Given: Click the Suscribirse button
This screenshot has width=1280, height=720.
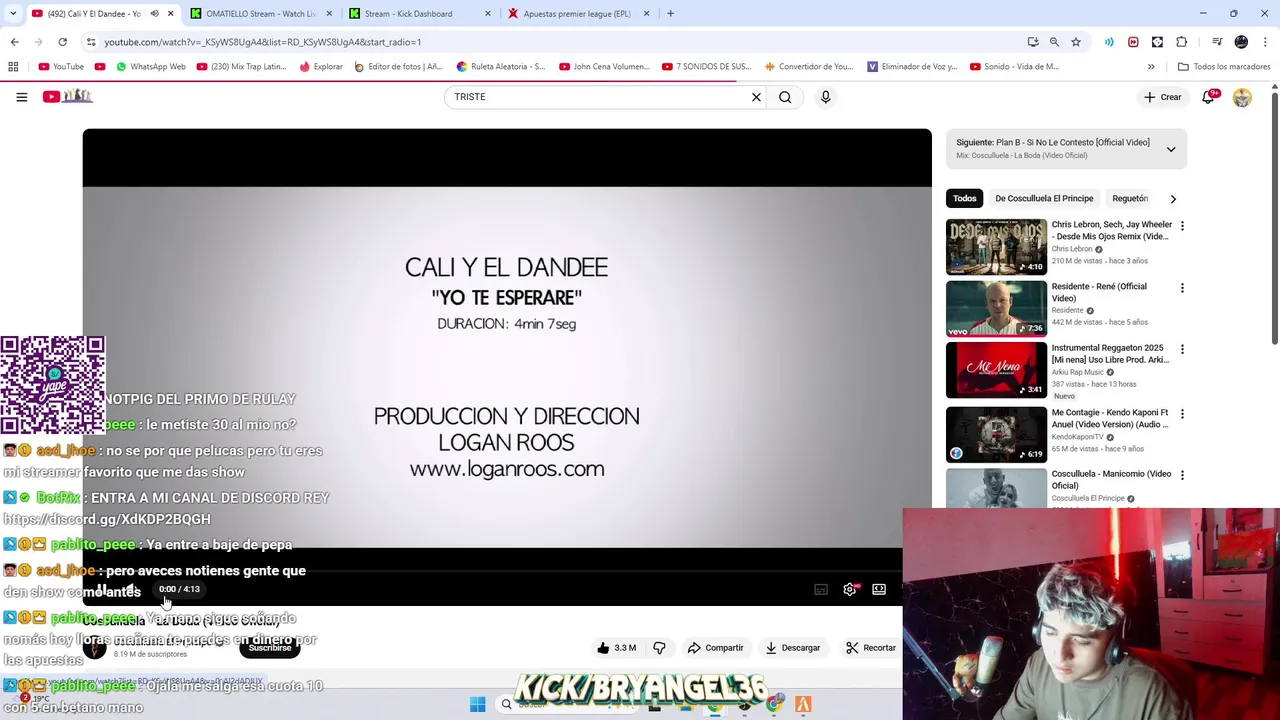Looking at the screenshot, I should pos(269,648).
